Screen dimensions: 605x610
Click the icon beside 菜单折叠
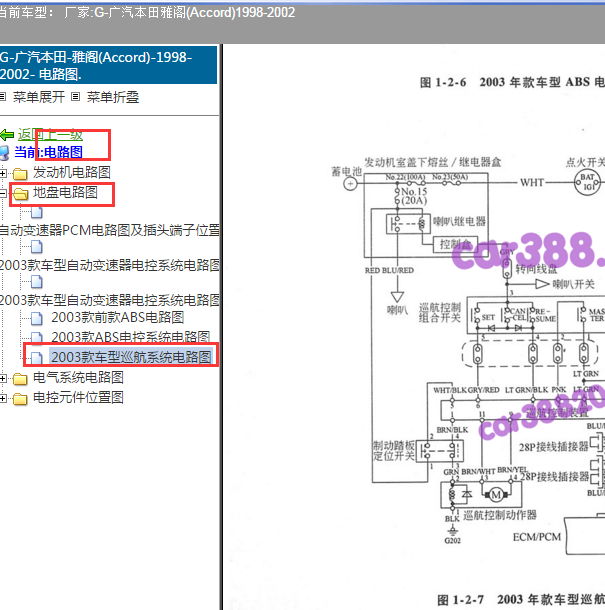(75, 97)
